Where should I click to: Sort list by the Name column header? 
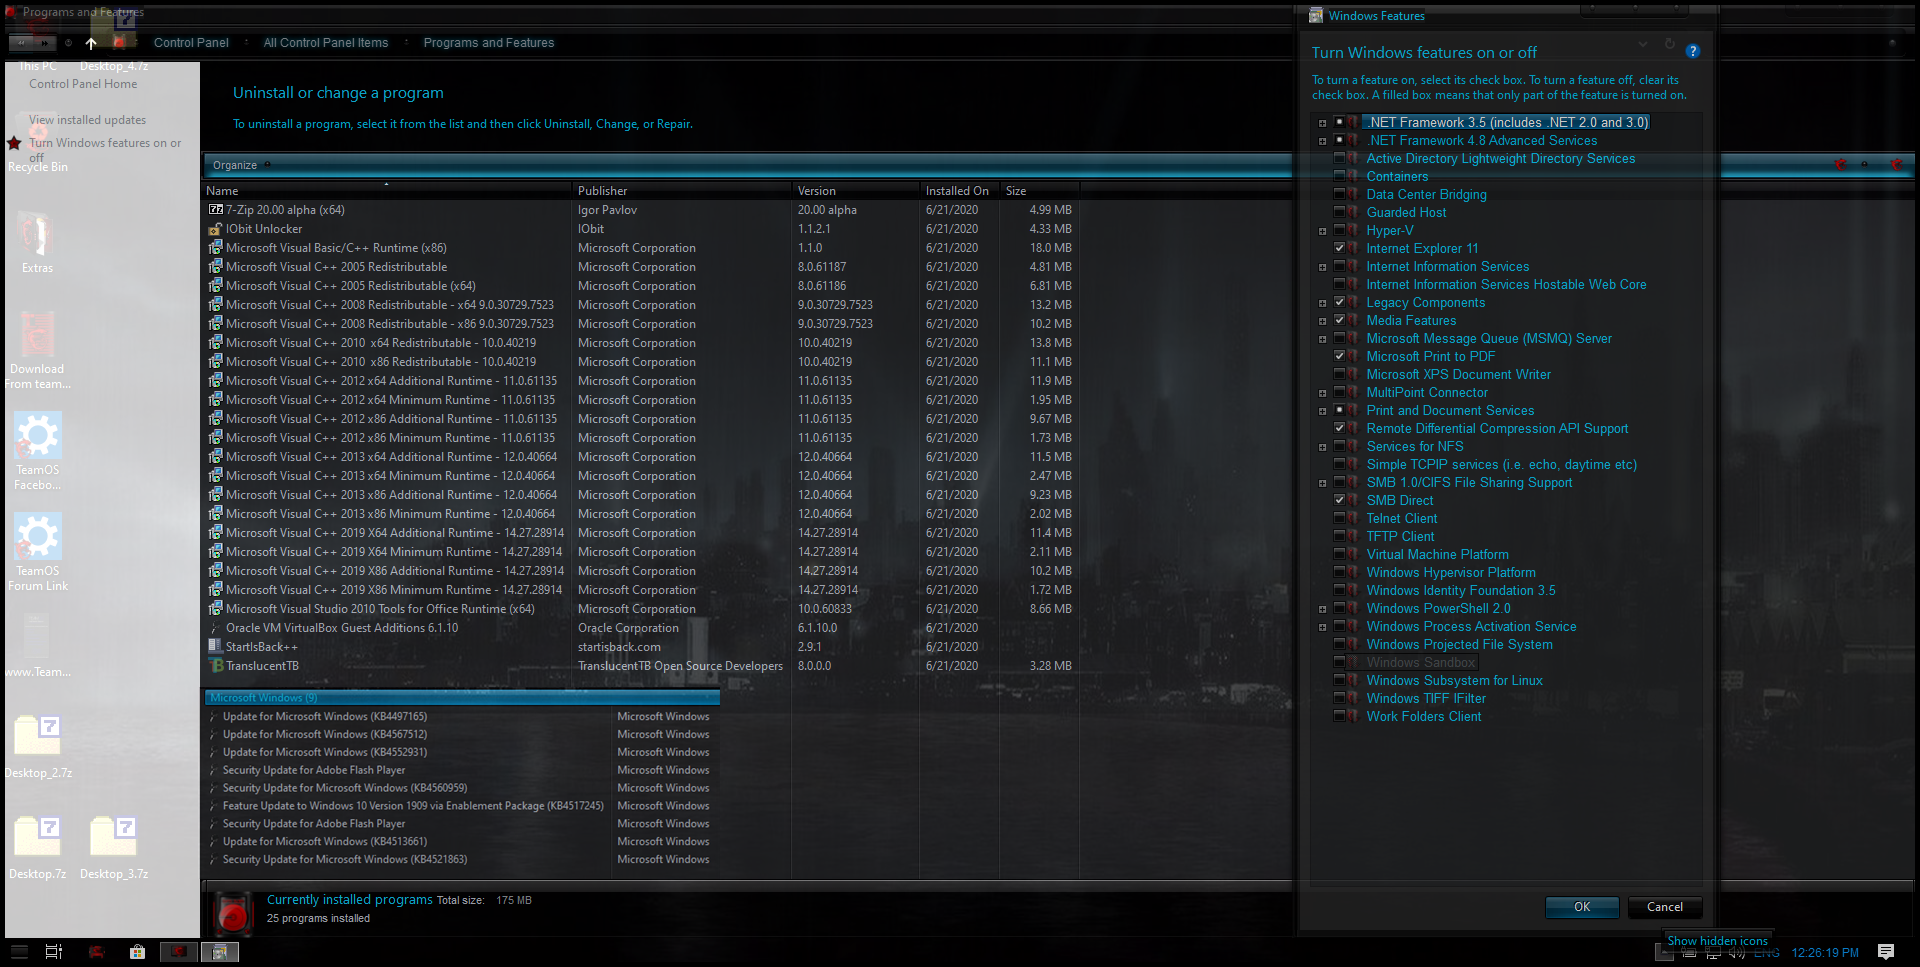(x=387, y=190)
